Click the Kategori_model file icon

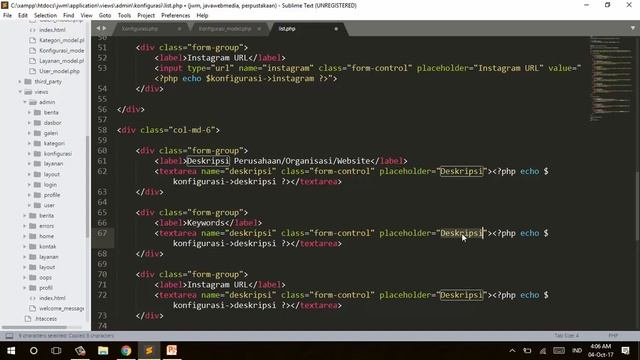pyautogui.click(x=33, y=40)
